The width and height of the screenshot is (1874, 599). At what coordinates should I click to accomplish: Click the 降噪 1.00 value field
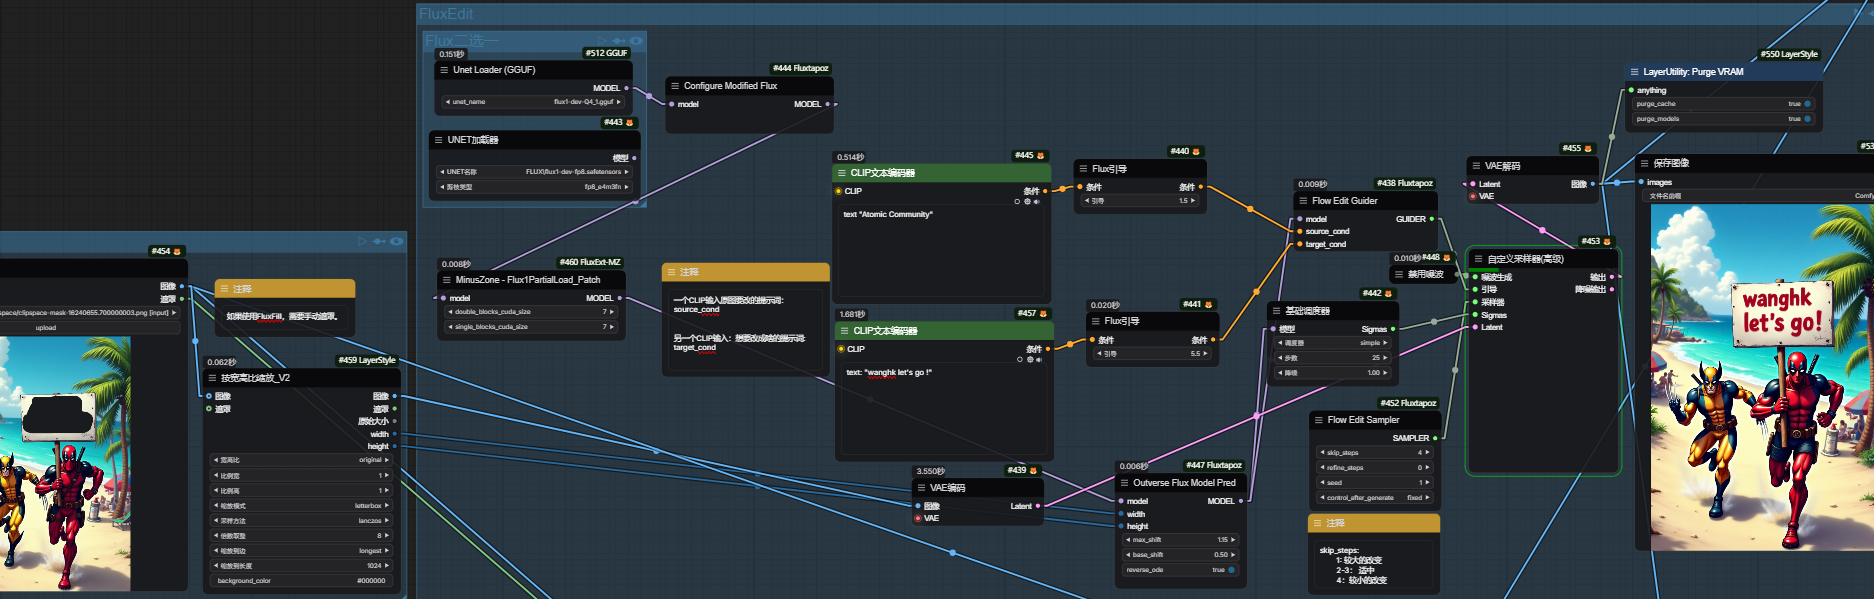(1333, 373)
